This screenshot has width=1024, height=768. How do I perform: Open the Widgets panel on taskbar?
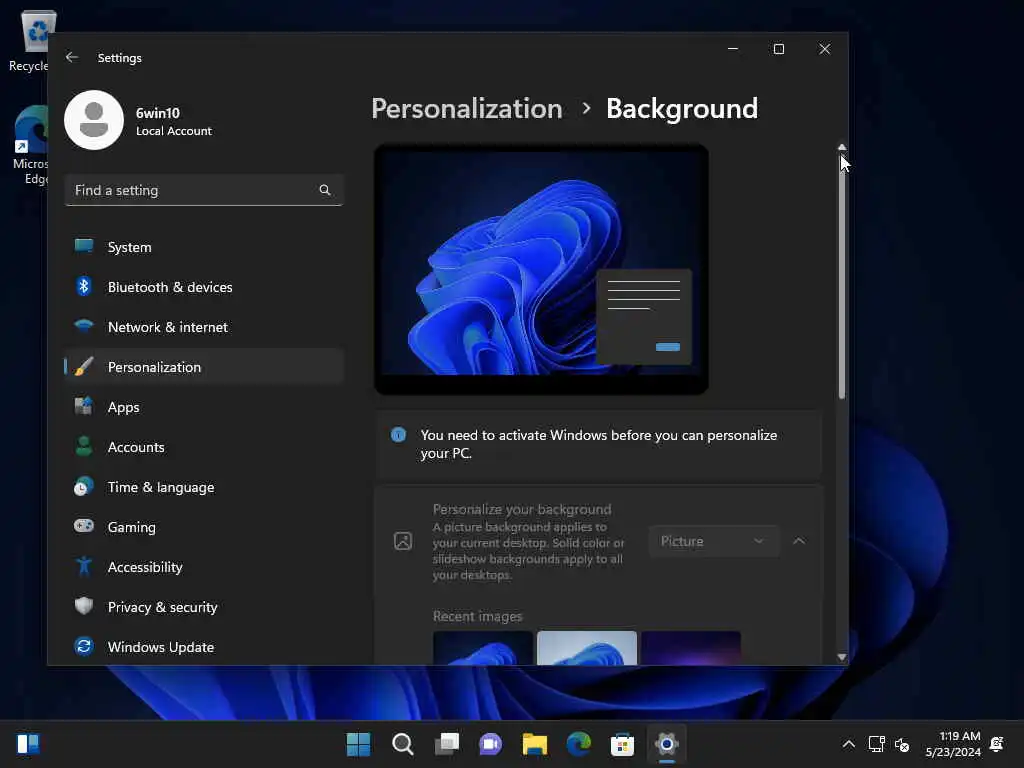(28, 744)
